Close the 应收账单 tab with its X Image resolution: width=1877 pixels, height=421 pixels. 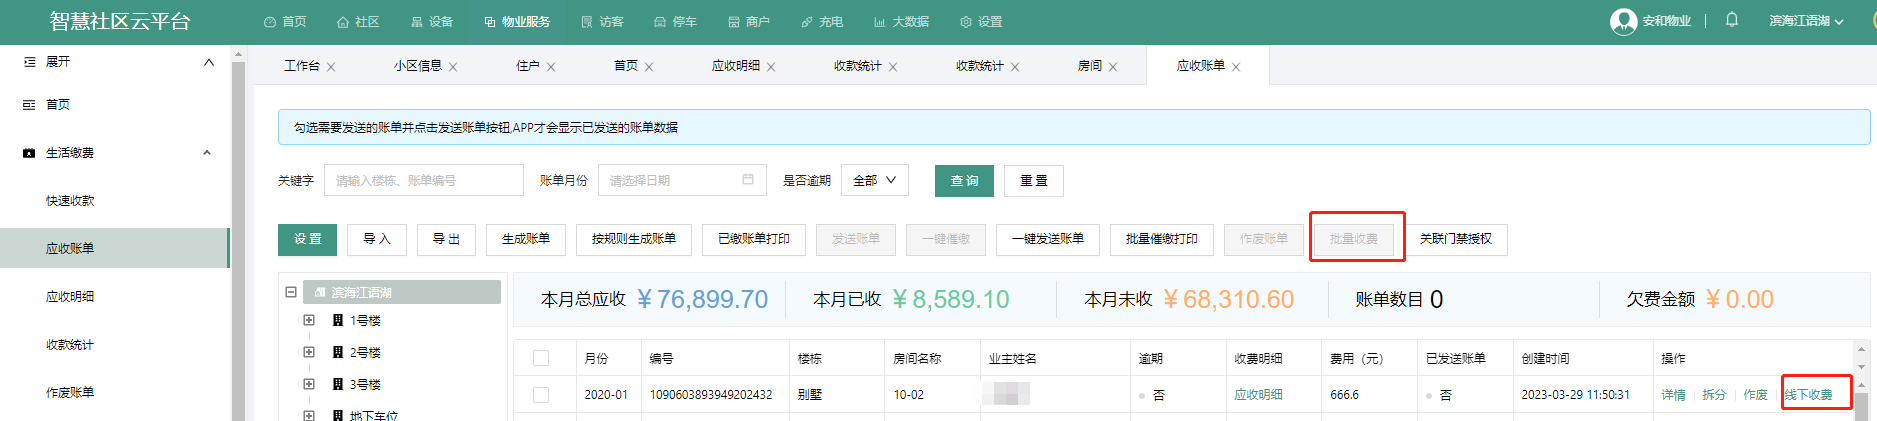tap(1237, 67)
